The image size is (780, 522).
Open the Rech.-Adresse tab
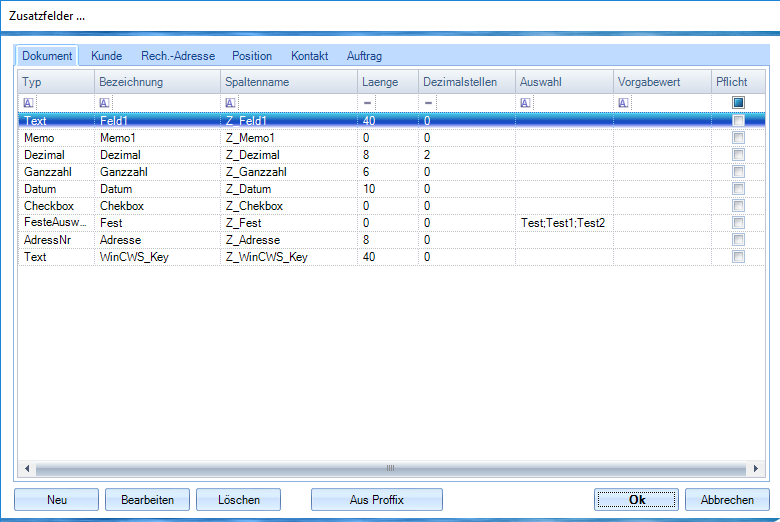[x=178, y=56]
